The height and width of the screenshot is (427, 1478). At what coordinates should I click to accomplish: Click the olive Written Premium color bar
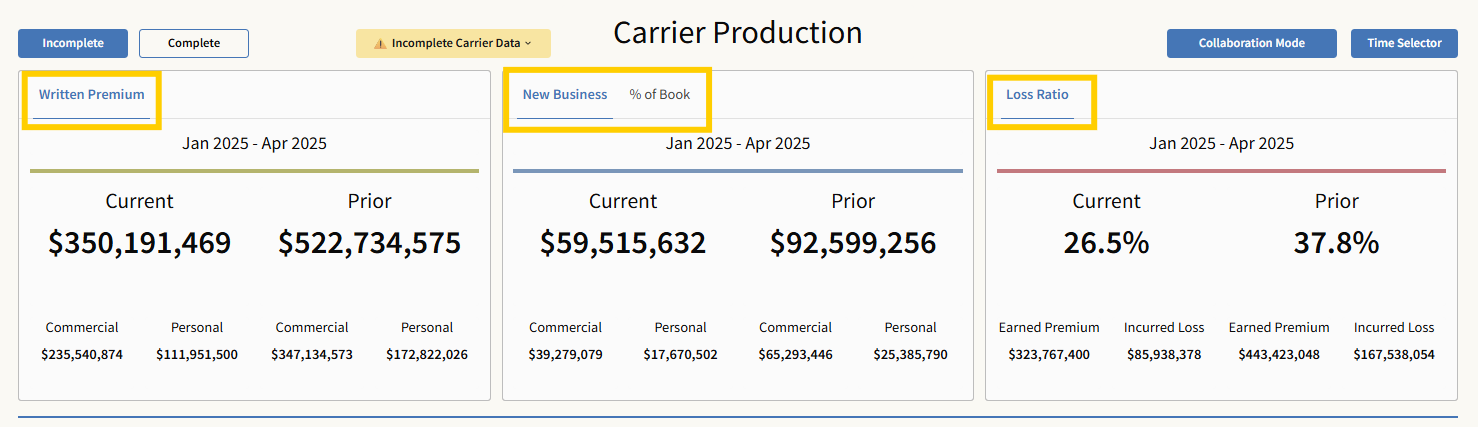click(254, 171)
